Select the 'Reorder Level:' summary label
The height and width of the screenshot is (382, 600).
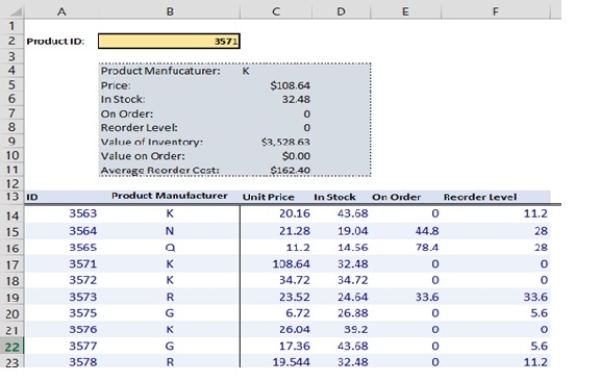[139, 128]
